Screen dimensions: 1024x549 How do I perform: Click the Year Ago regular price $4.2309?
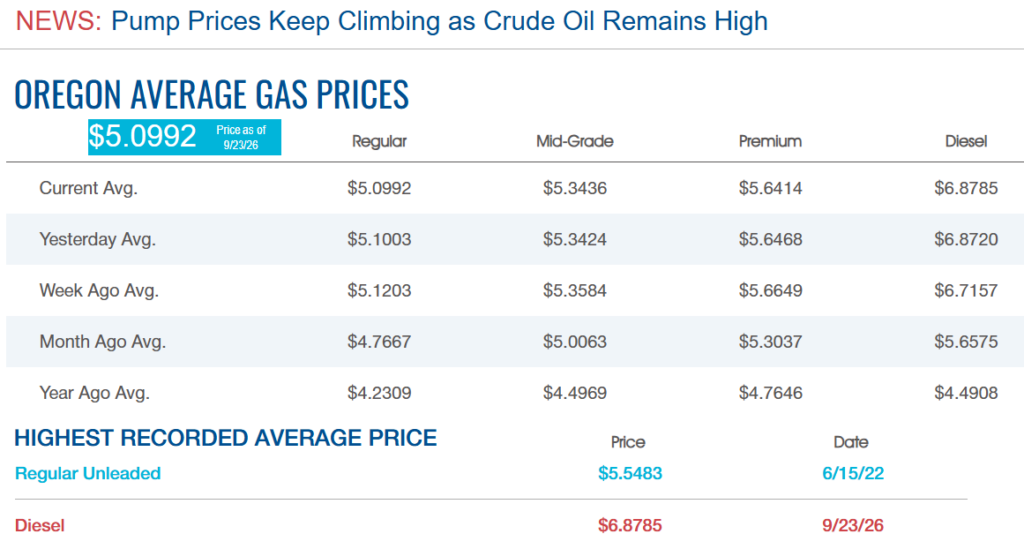click(379, 393)
